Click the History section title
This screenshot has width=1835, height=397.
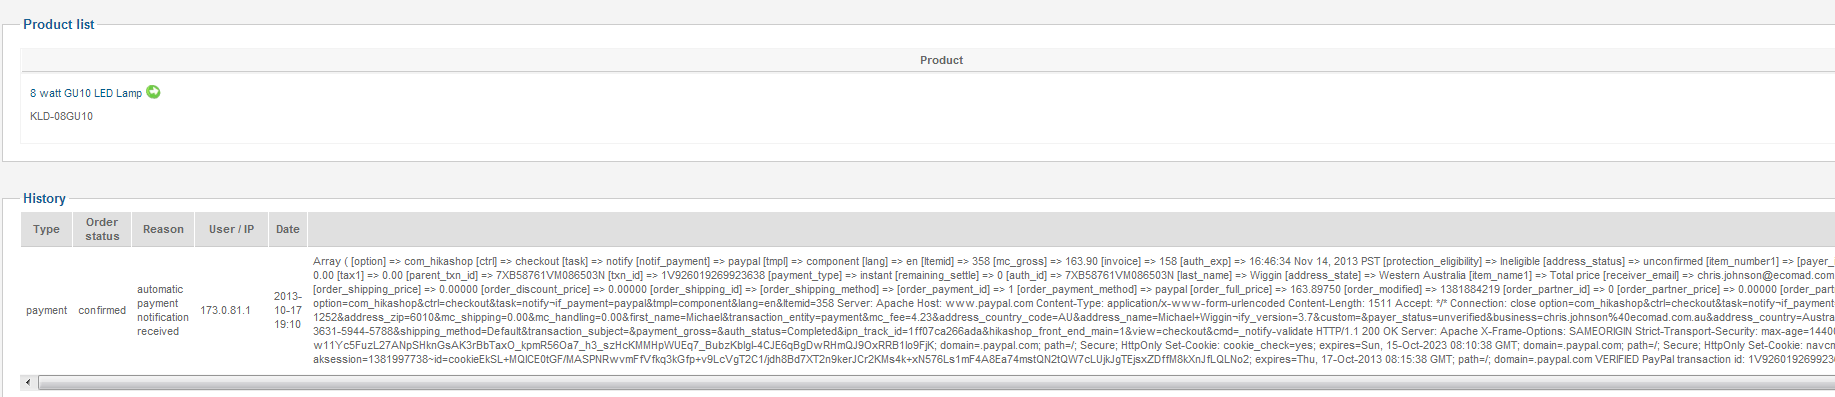click(x=44, y=198)
